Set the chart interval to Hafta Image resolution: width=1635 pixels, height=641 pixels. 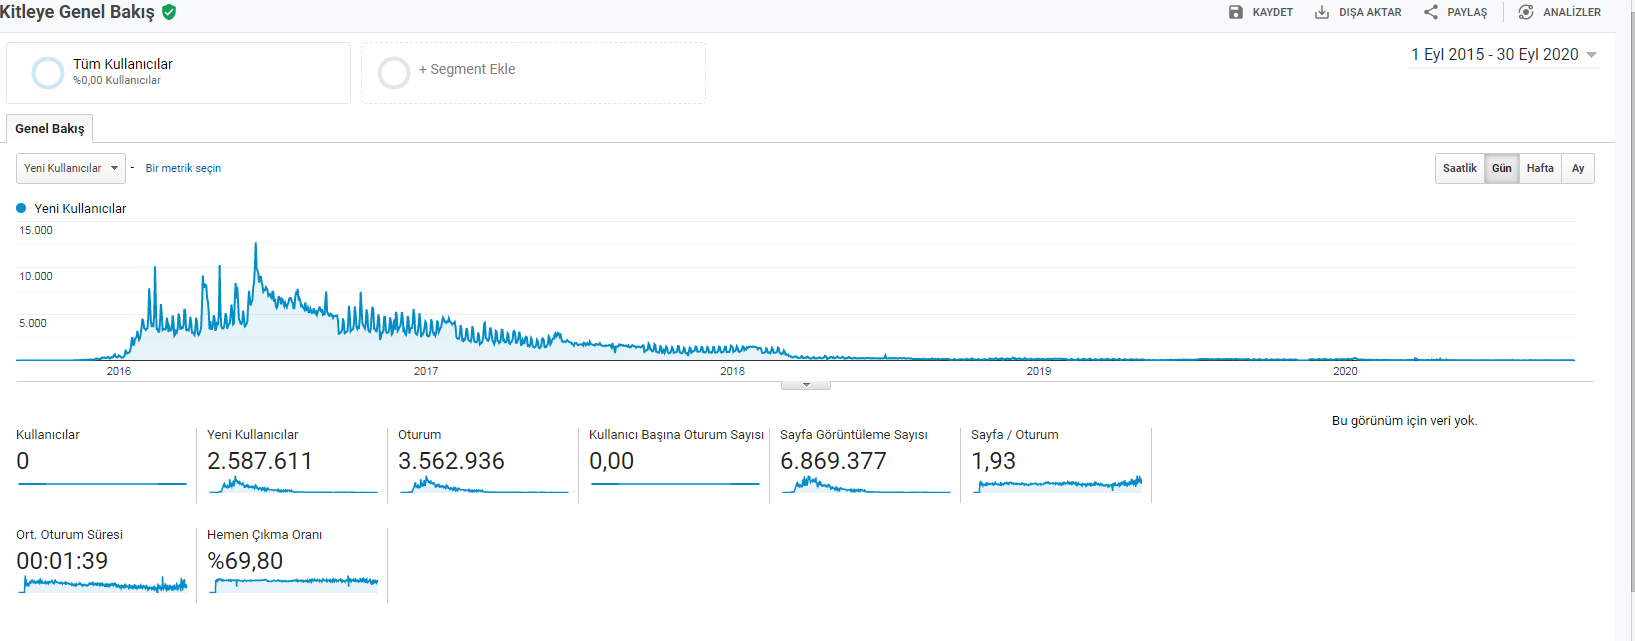click(x=1540, y=168)
